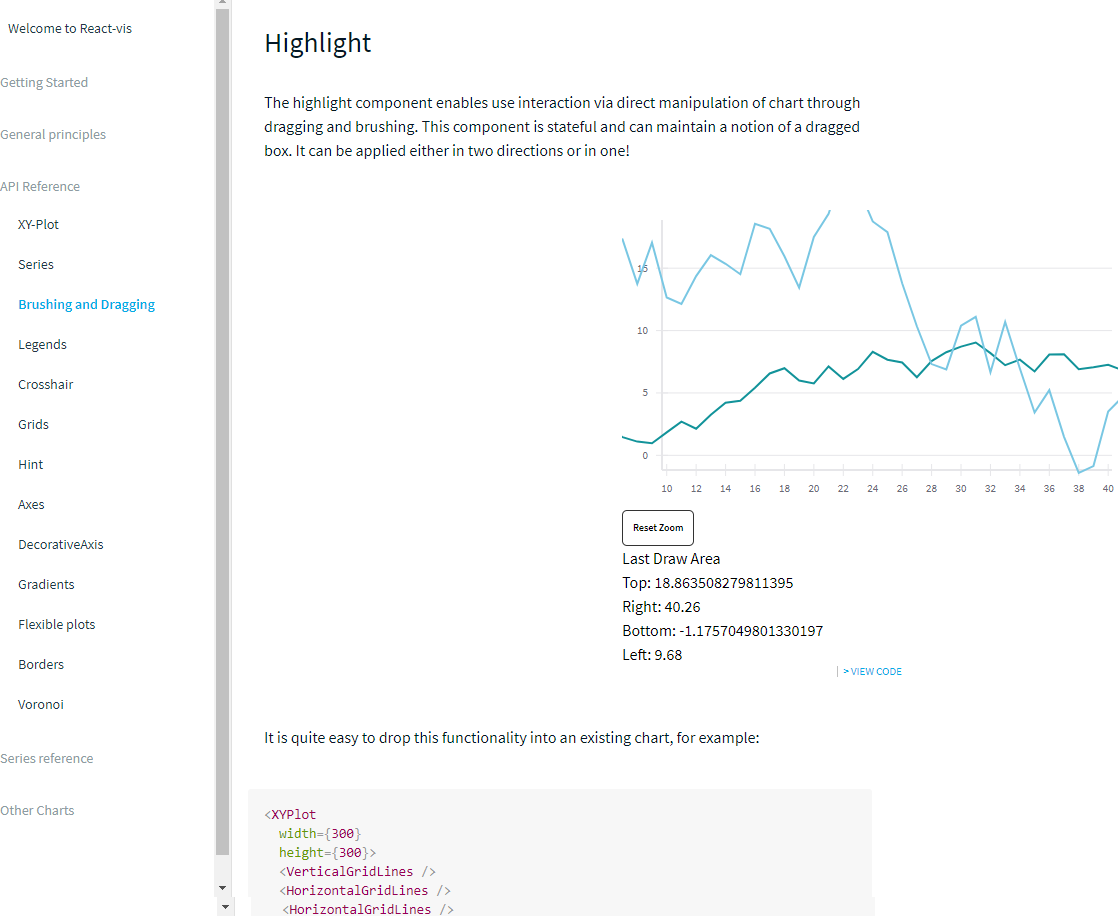Open the Voronoi documentation
This screenshot has width=1118, height=916.
click(x=40, y=704)
